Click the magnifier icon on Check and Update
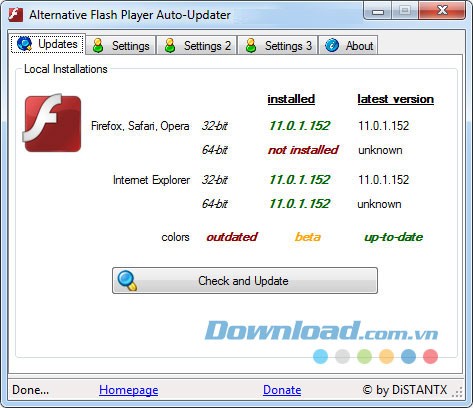Image resolution: width=473 pixels, height=408 pixels. click(x=128, y=281)
